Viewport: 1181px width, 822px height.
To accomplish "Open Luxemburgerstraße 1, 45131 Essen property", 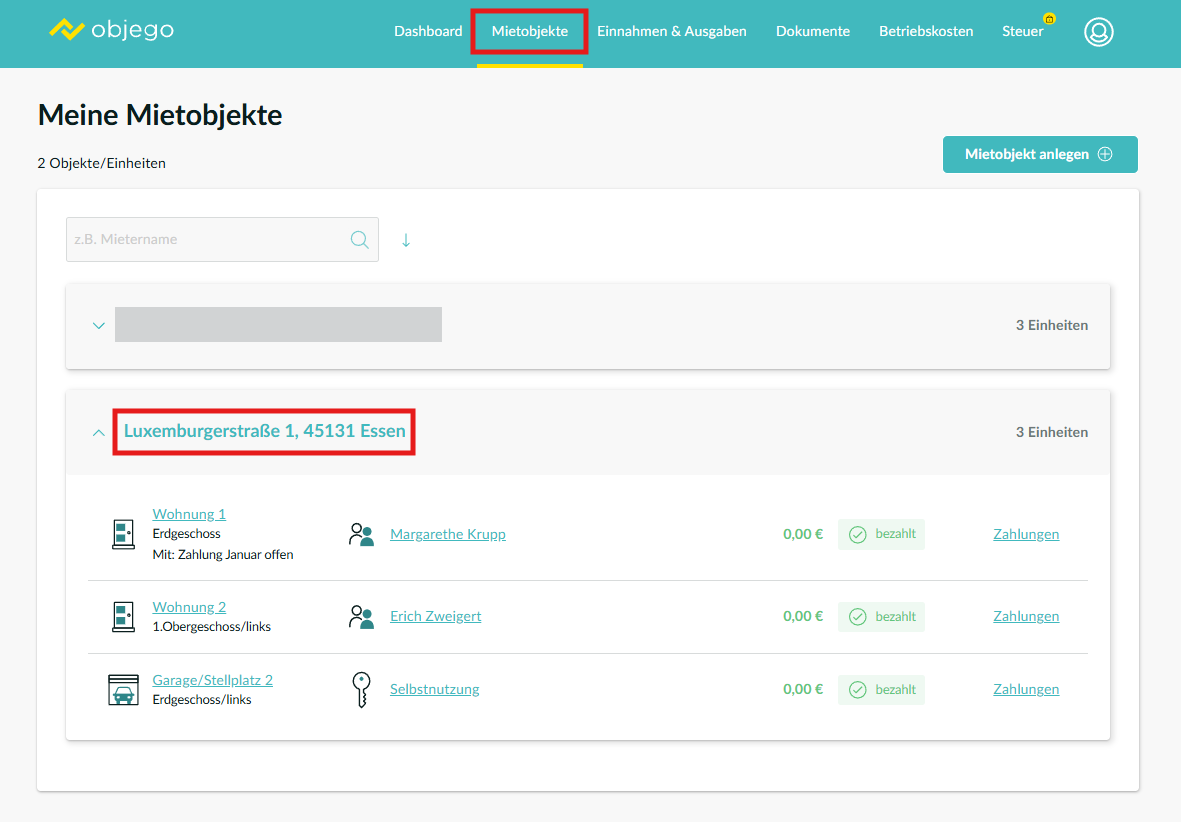I will [x=264, y=432].
